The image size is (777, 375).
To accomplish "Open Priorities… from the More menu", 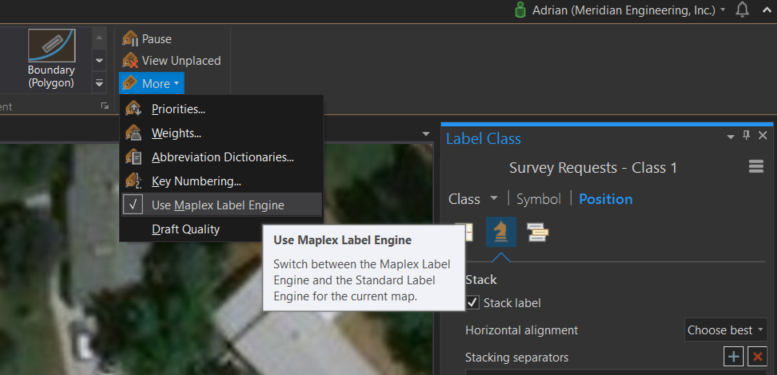I will click(221, 109).
